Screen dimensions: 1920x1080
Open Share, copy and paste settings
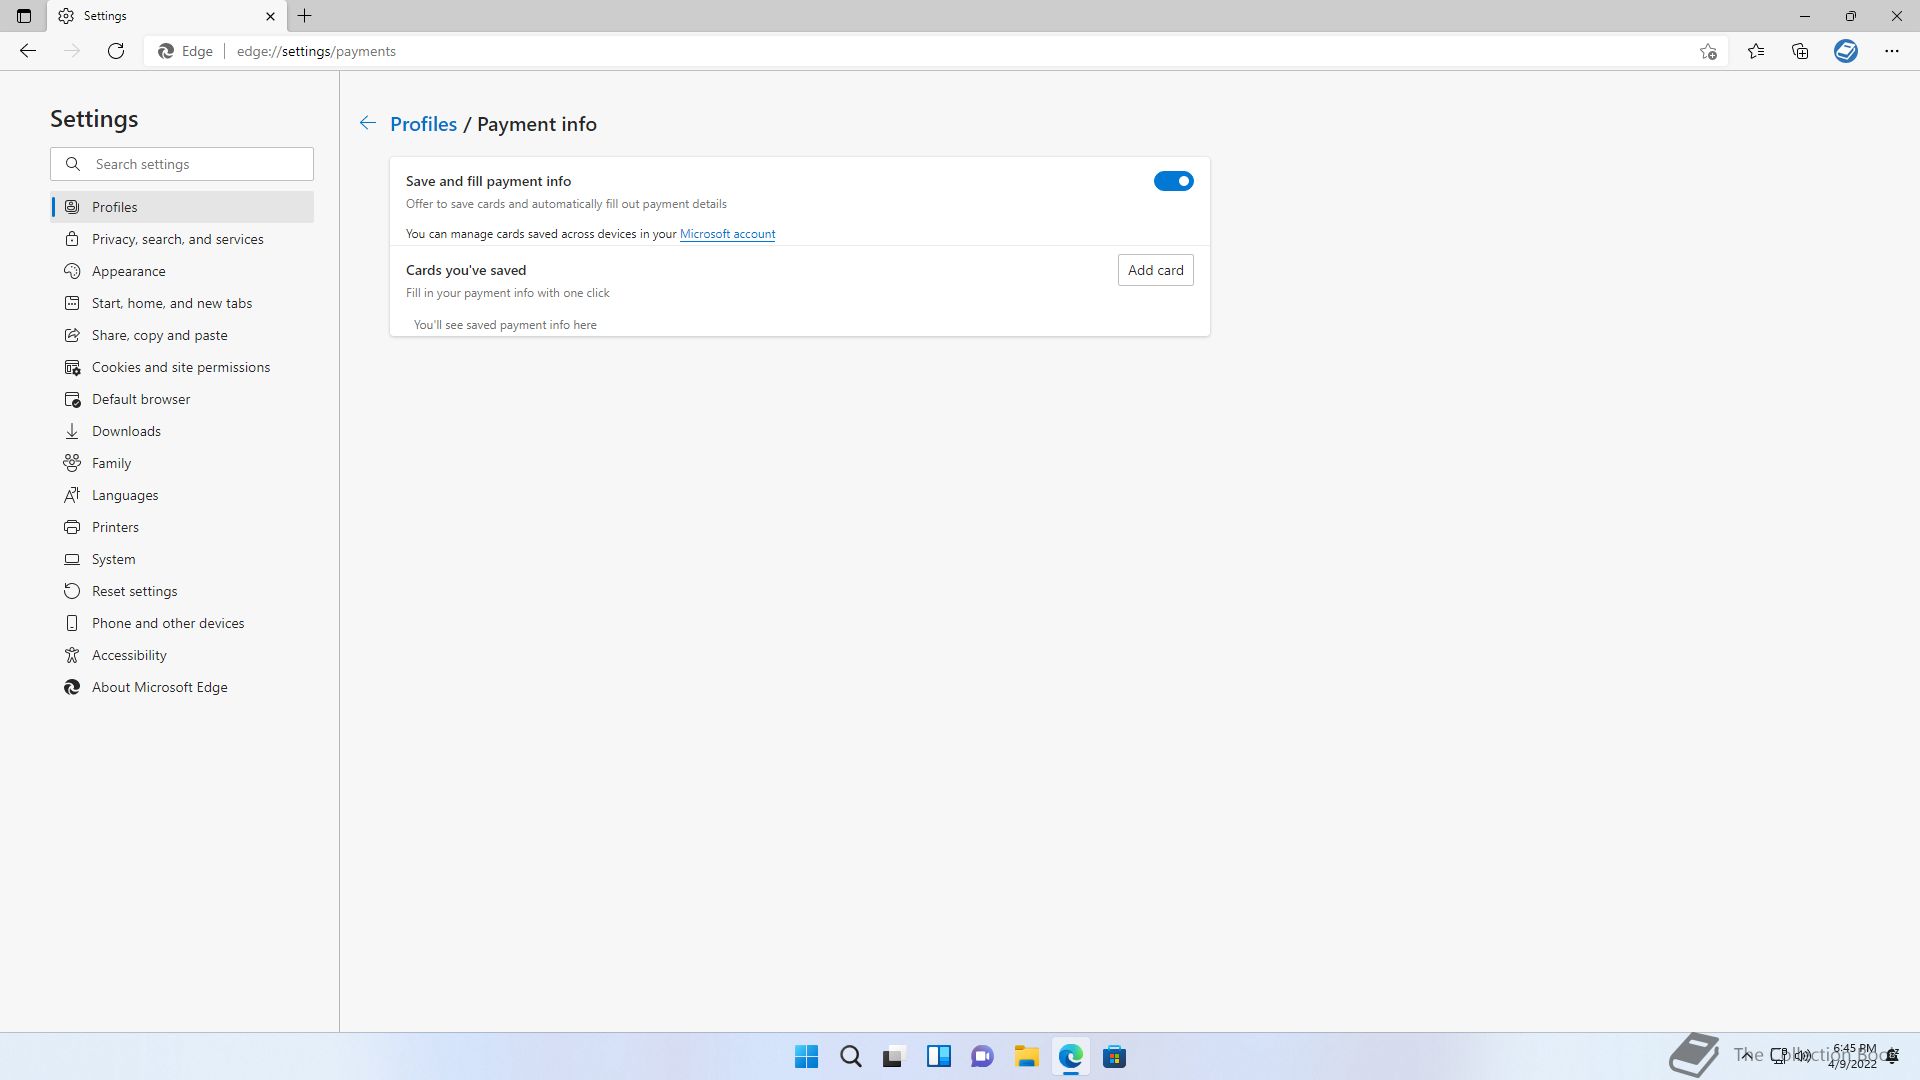pos(182,335)
